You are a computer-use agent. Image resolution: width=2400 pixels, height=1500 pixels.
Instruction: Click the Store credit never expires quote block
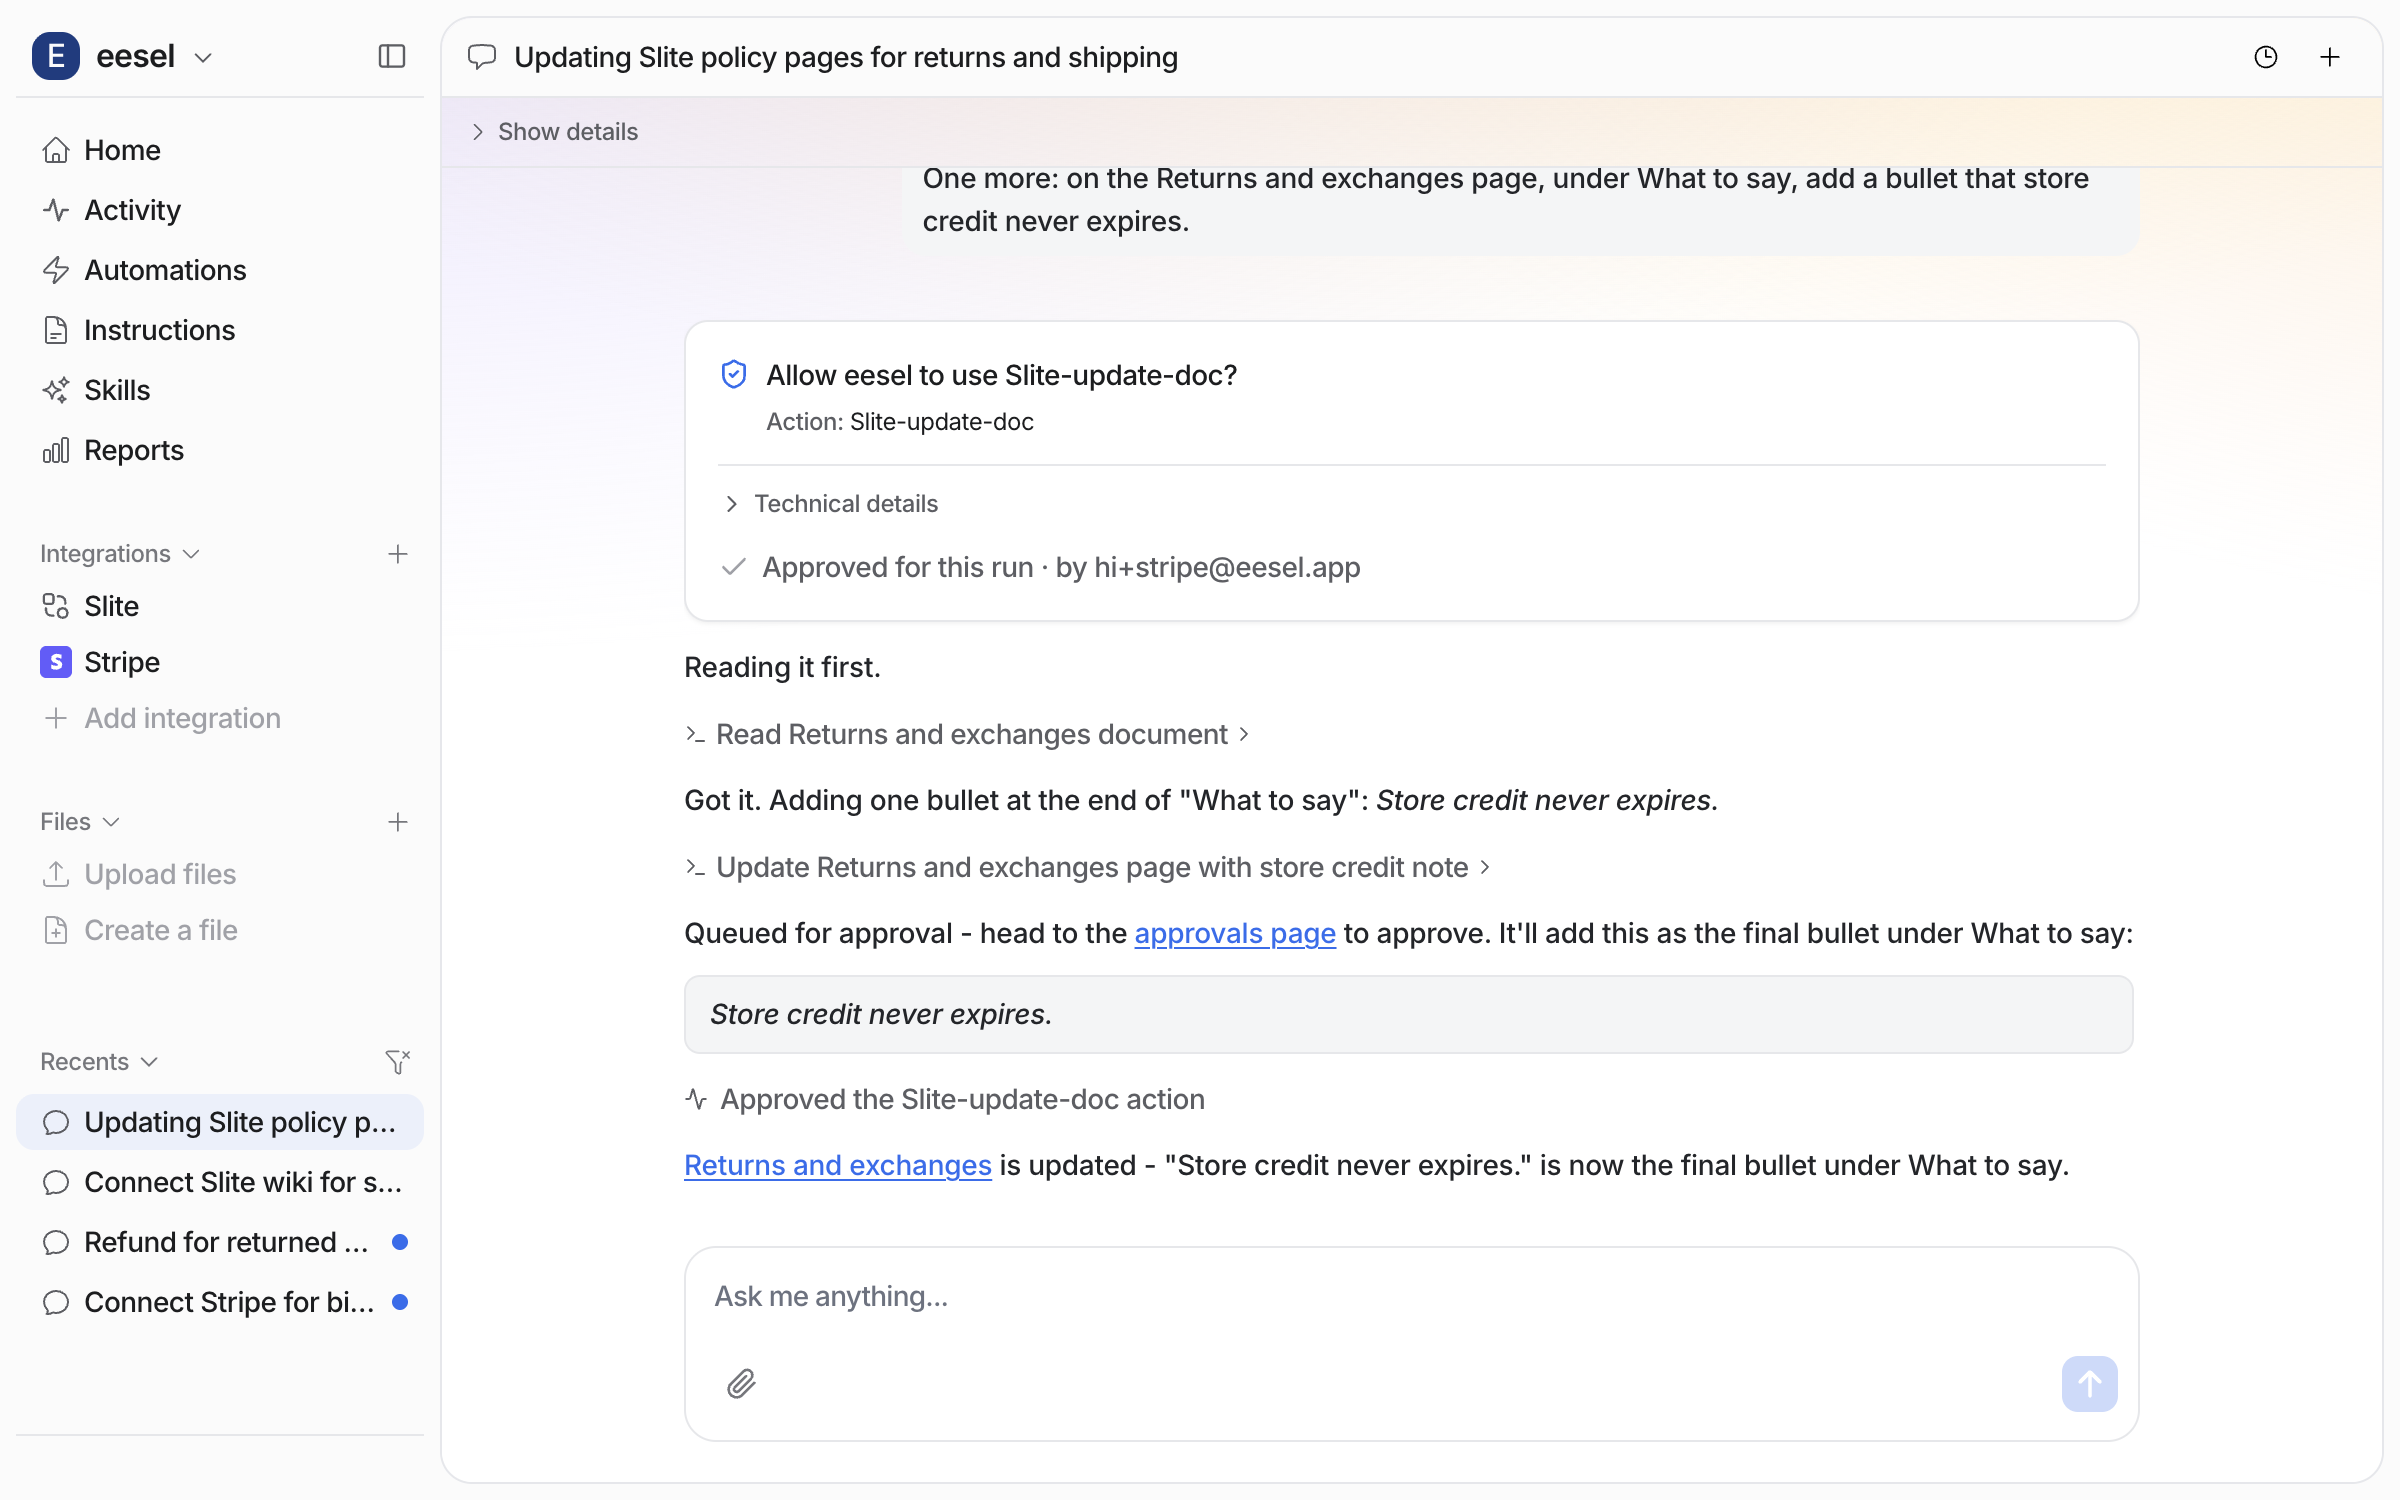[x=1408, y=1014]
